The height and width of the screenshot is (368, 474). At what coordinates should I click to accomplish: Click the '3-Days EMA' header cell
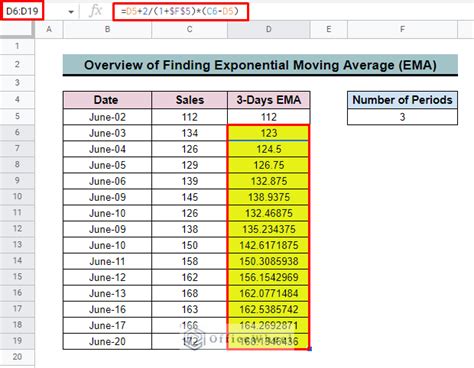pos(269,100)
